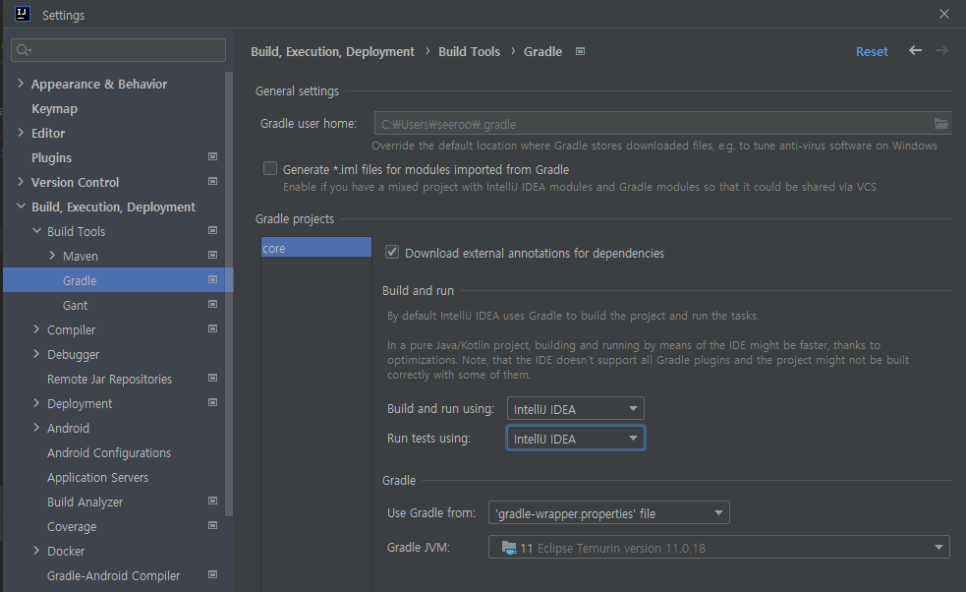The width and height of the screenshot is (966, 592).
Task: Click the JDK folder icon in Gradle JVM
Action: tap(509, 548)
